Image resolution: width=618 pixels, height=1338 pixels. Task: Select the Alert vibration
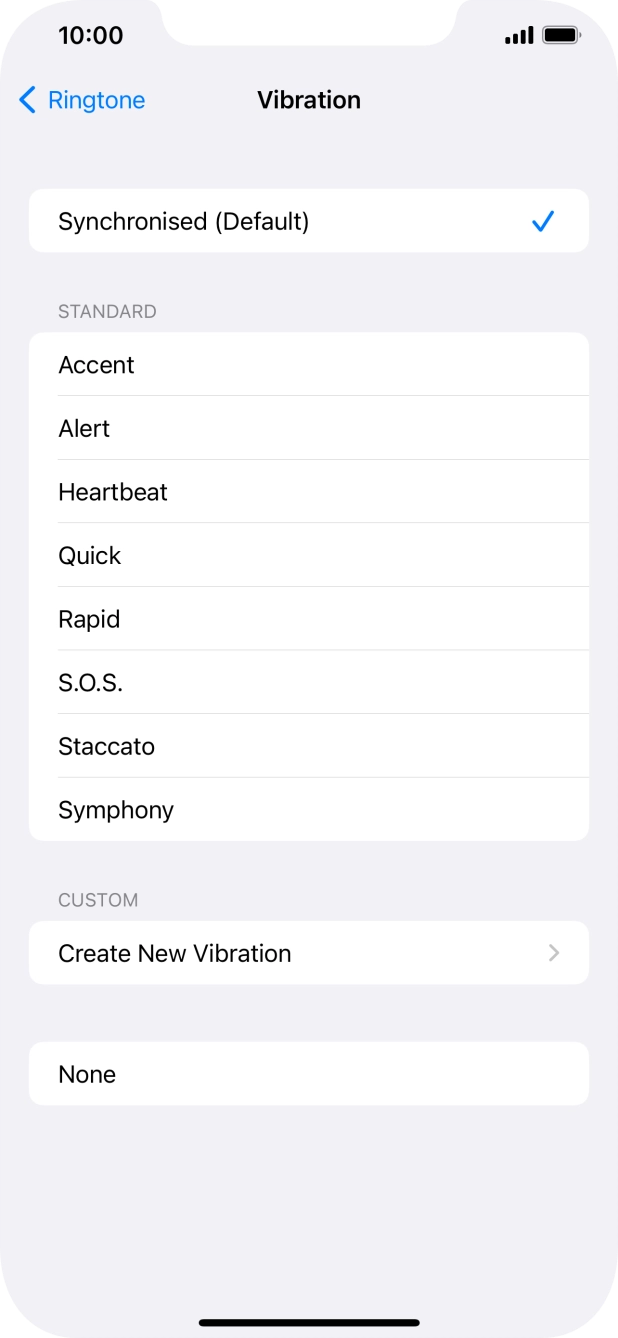pyautogui.click(x=84, y=428)
